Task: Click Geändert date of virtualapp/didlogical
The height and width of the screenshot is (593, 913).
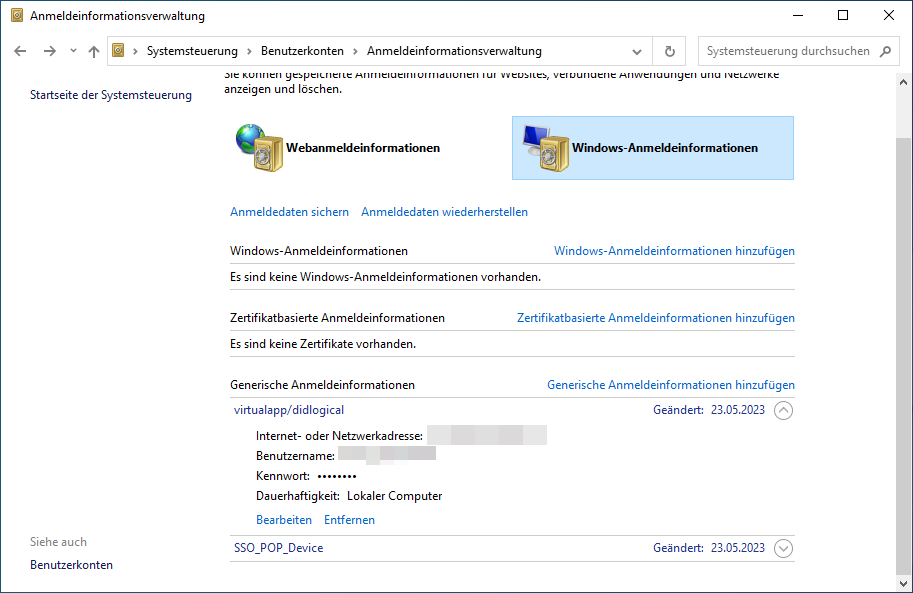Action: click(738, 410)
